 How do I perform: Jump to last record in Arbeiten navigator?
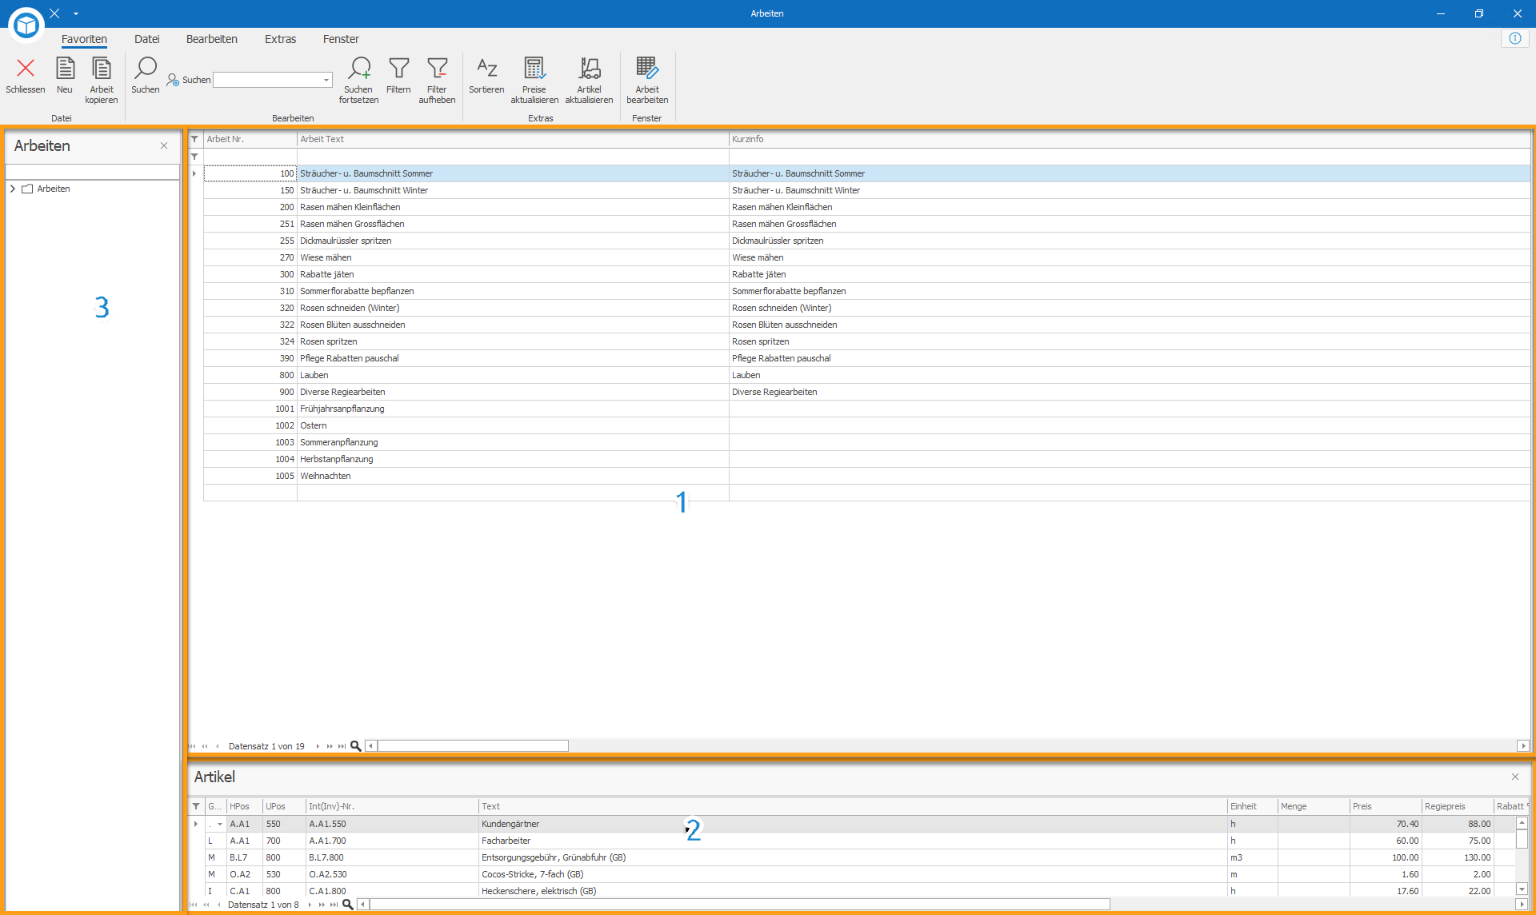click(342, 746)
